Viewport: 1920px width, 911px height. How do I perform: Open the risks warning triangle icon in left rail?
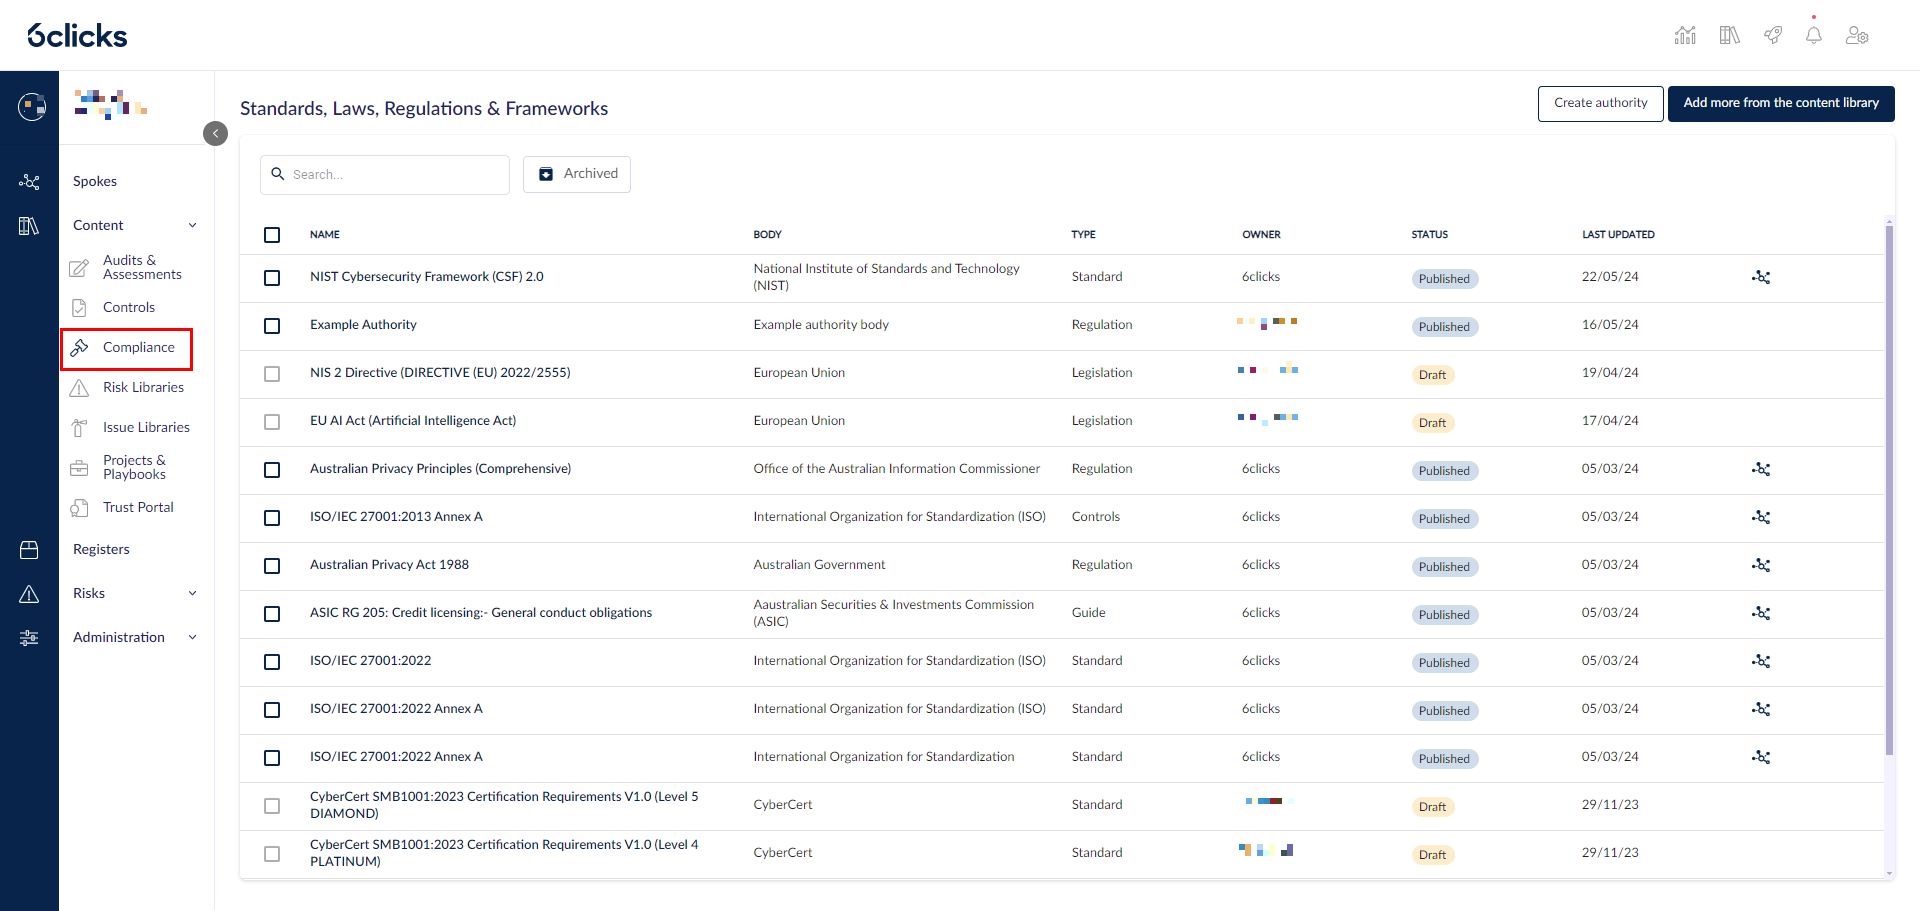click(x=29, y=594)
